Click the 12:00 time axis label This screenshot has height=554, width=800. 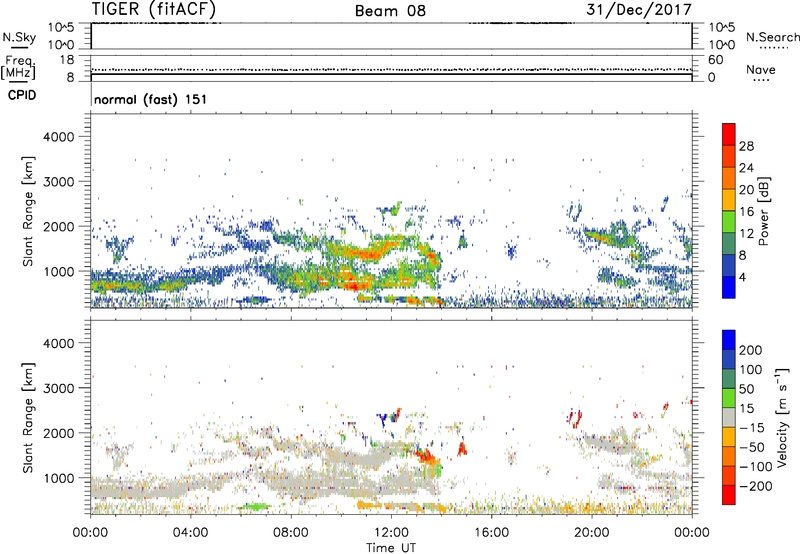coord(391,533)
